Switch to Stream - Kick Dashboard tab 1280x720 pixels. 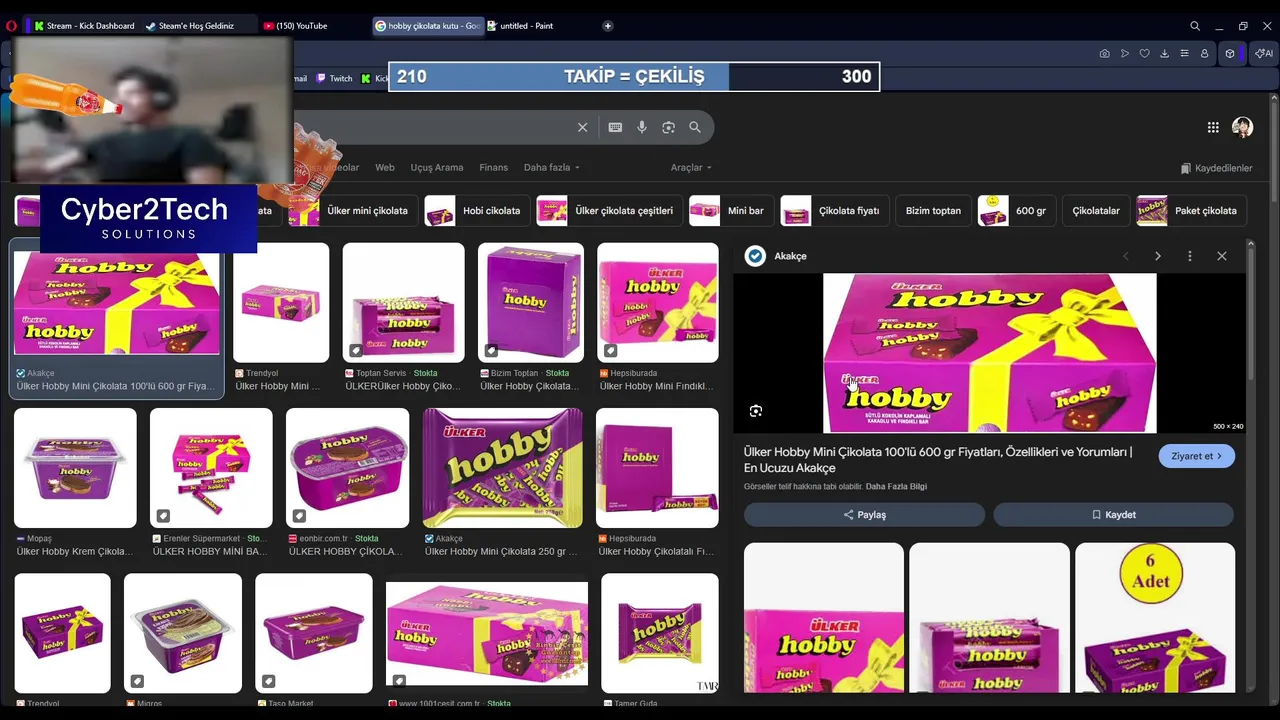coord(84,26)
